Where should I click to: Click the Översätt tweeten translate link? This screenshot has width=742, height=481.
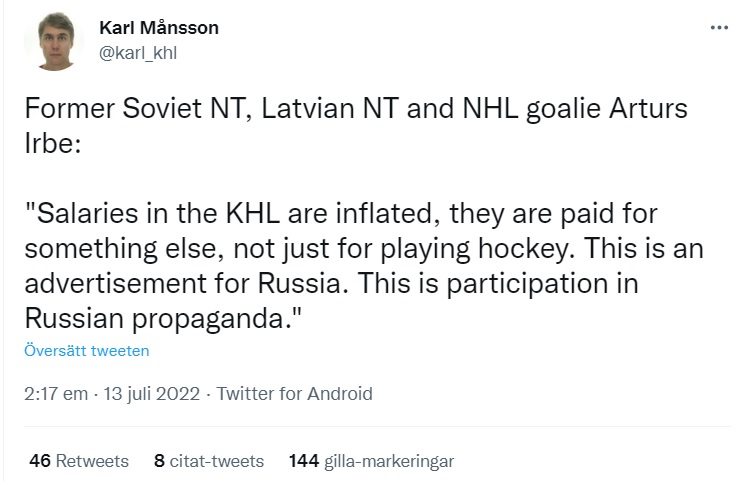86,350
